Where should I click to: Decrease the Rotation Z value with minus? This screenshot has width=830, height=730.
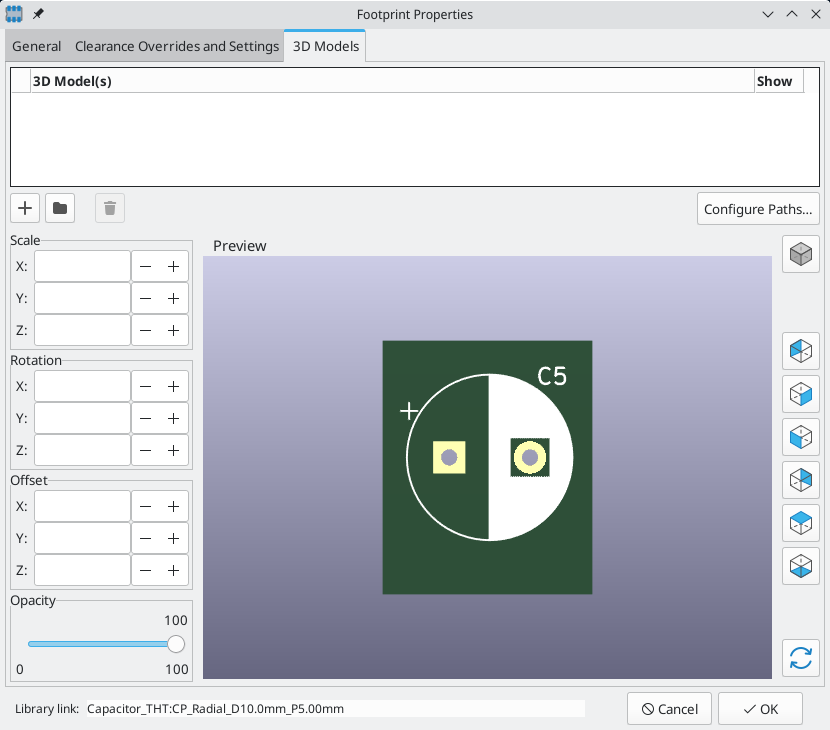(146, 450)
